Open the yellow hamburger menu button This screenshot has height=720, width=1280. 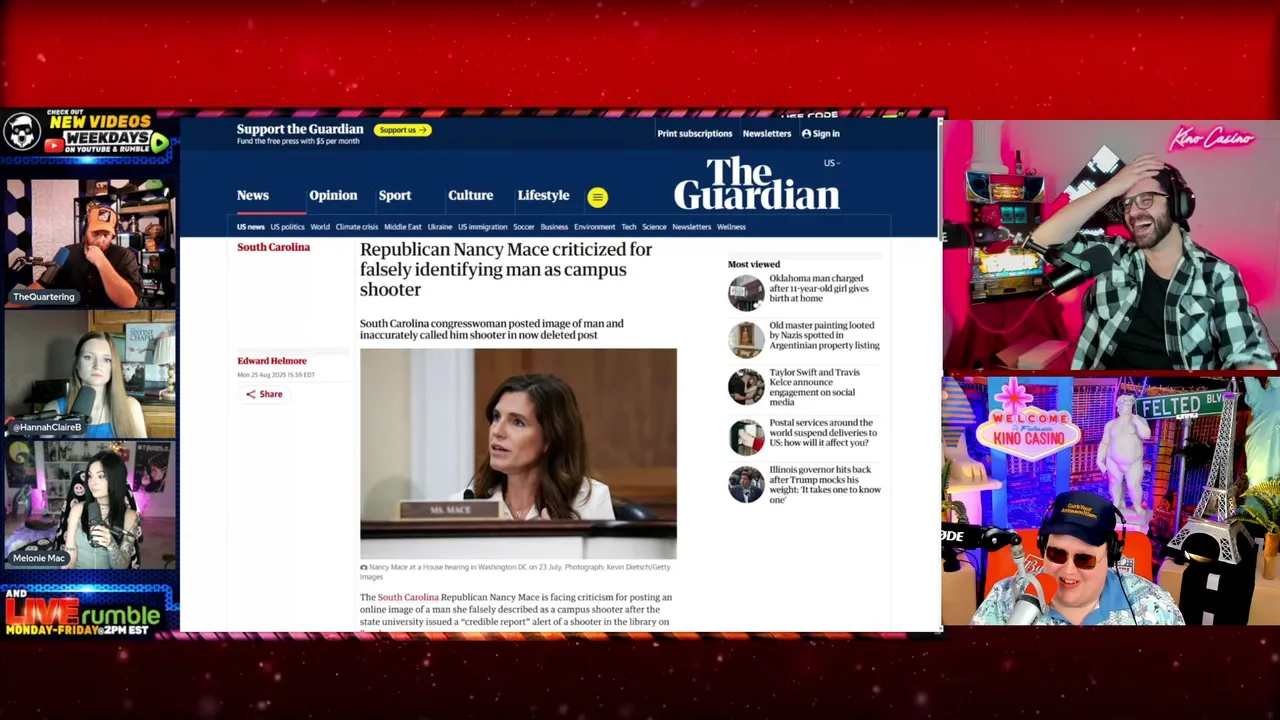[x=597, y=197]
